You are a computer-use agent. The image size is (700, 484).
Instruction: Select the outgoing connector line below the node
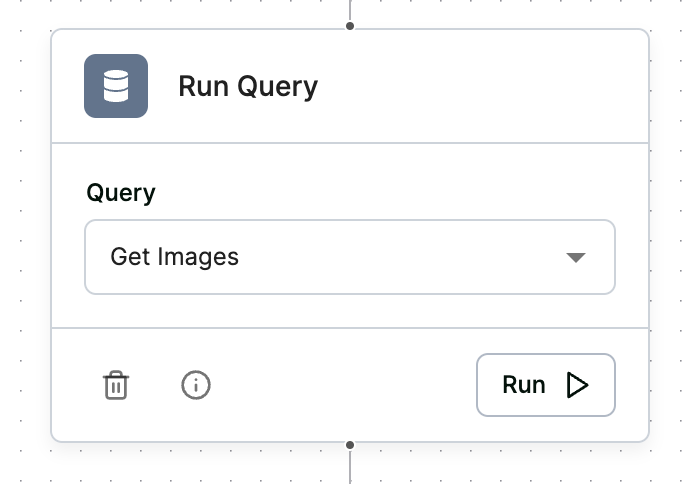pyautogui.click(x=350, y=466)
